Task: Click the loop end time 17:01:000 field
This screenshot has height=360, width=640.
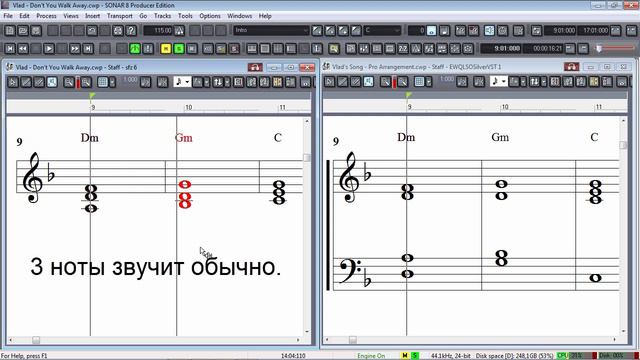Action: [x=594, y=31]
